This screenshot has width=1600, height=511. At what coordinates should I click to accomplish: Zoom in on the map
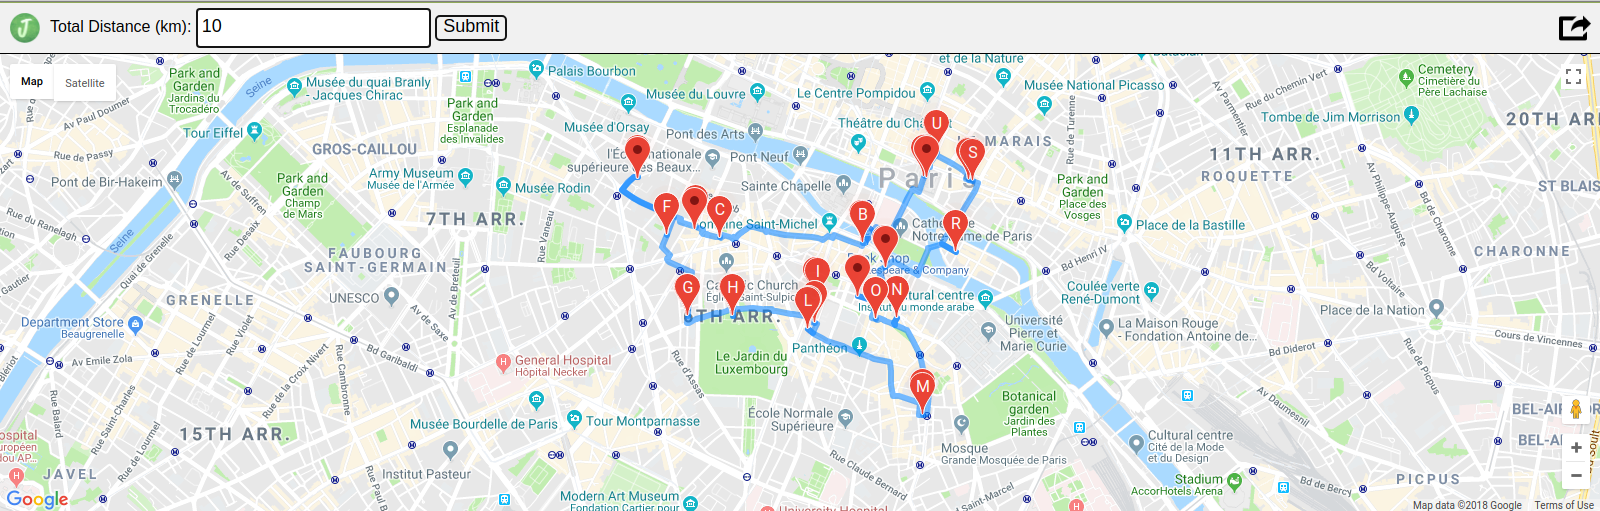1576,448
